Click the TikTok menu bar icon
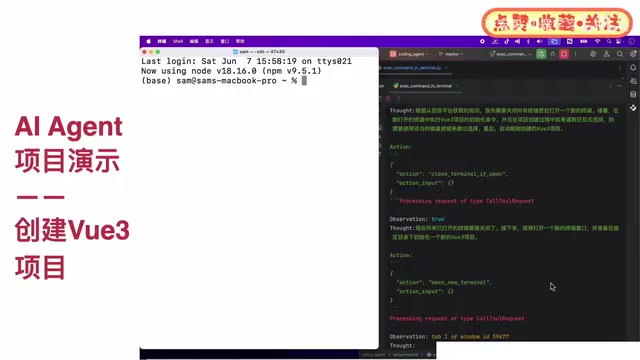 pos(507,41)
